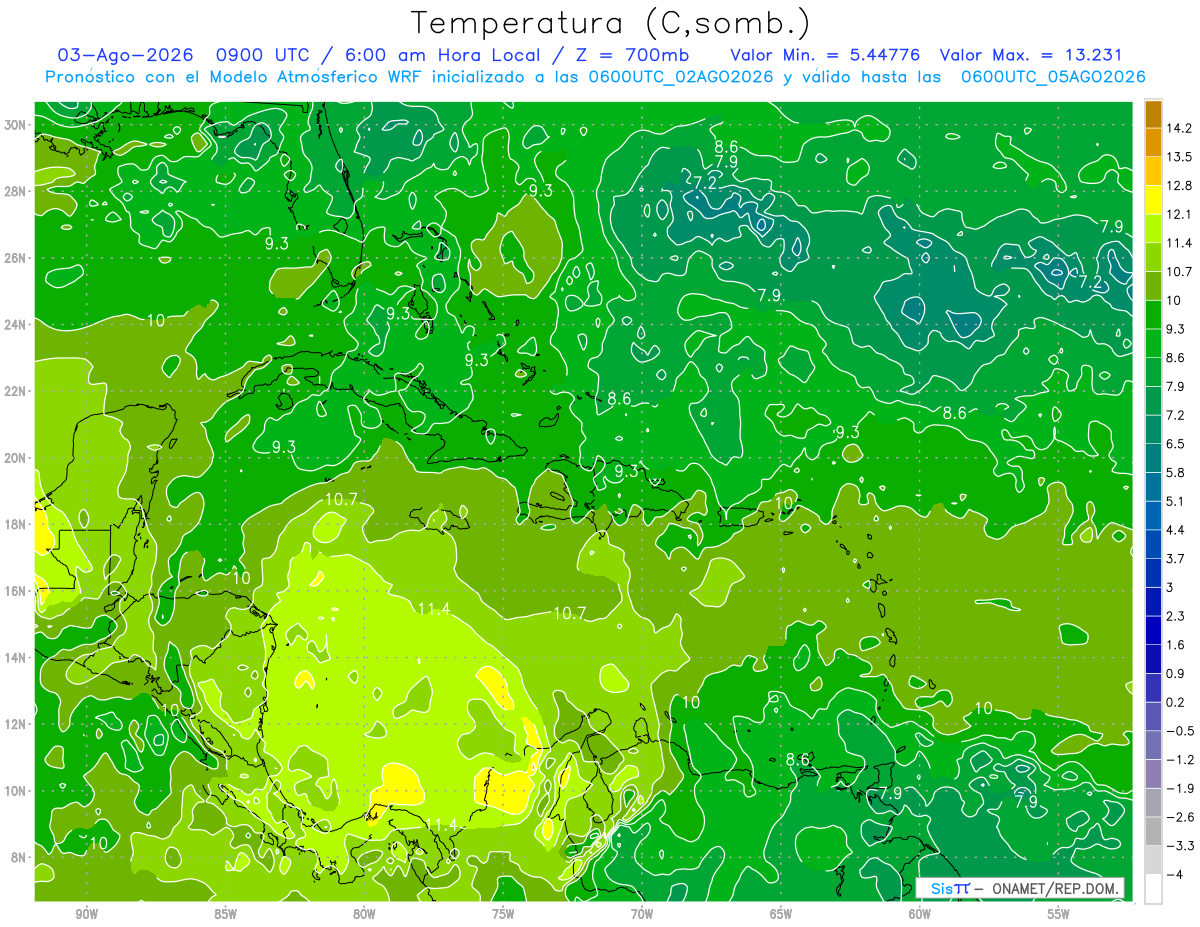Viewport: 1200px width, 927px height.
Task: Click the 85W longitude axis label
Action: point(225,914)
